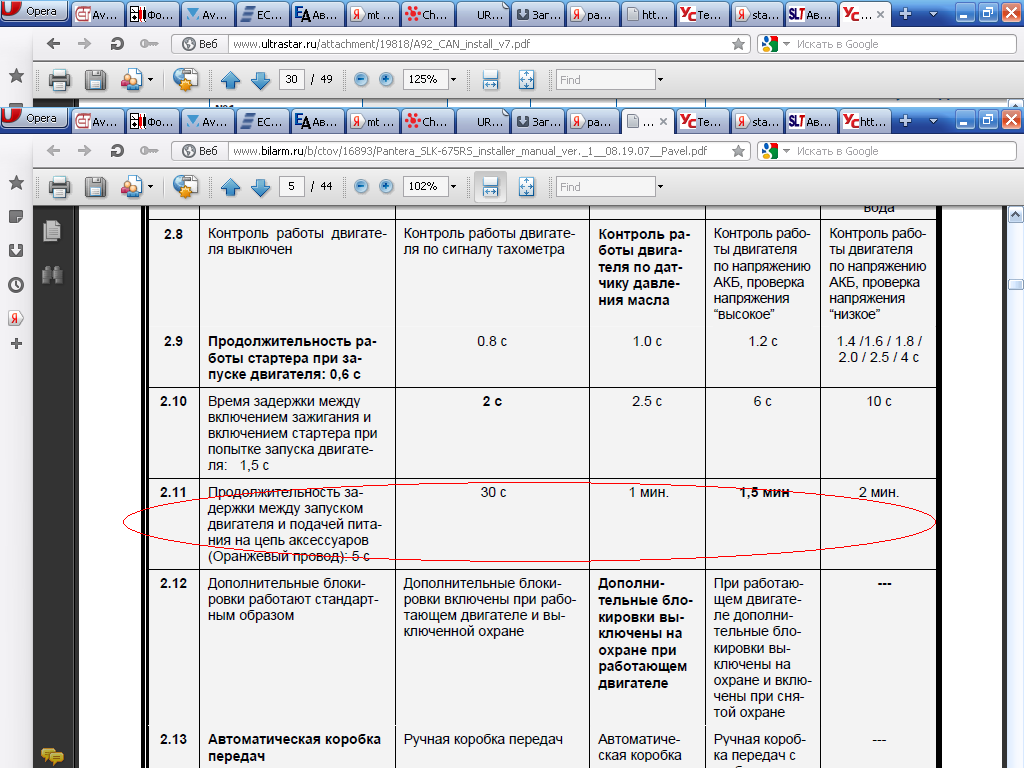The image size is (1024, 768).
Task: Click the Google search field in the ultrastar.ru window
Action: (x=904, y=44)
